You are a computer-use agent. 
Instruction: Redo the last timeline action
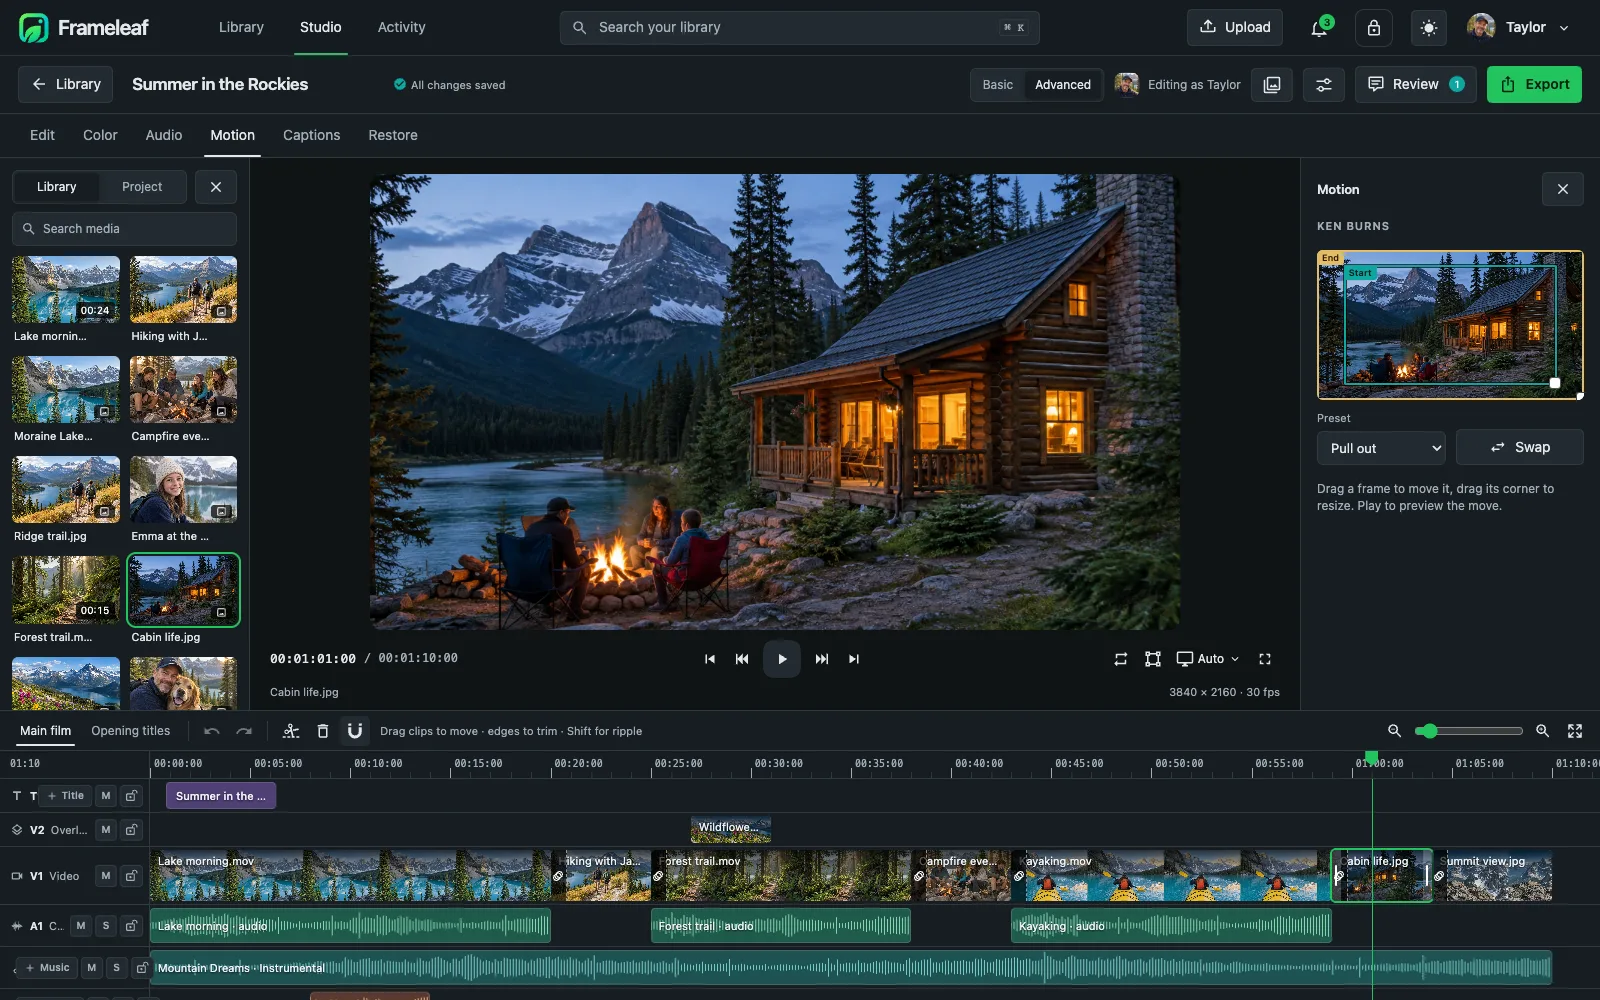point(244,731)
